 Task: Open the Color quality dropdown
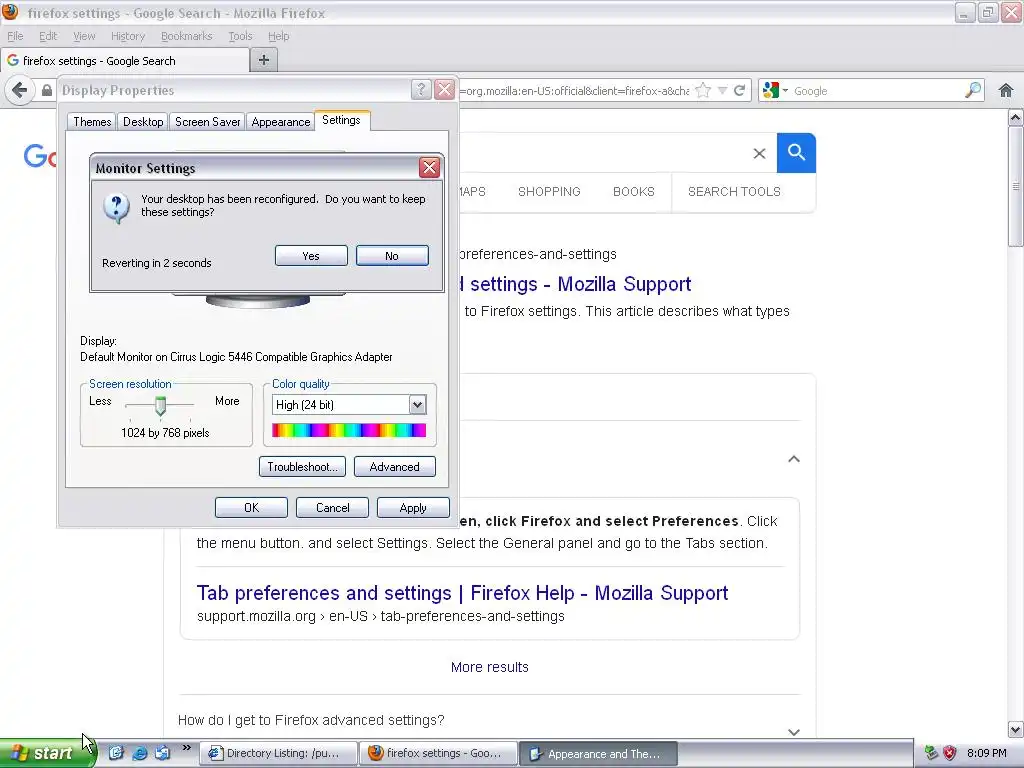click(x=417, y=405)
